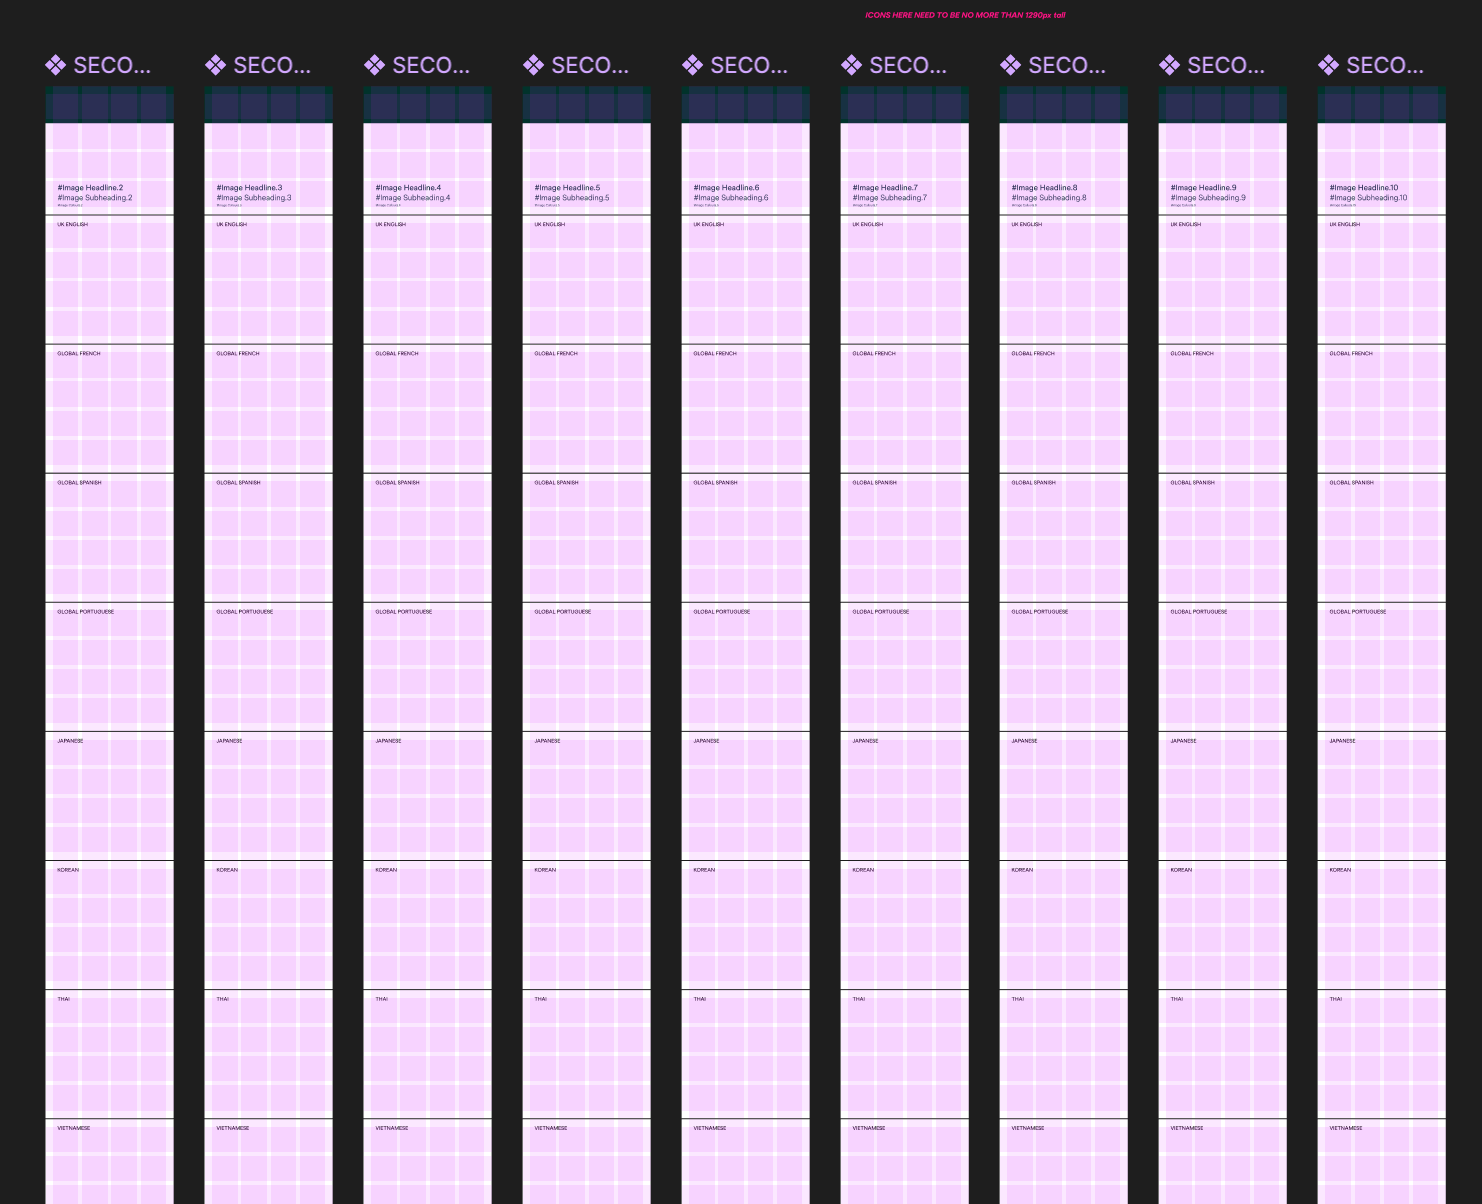
Task: Click '#Image Subheading.3' text
Action: (254, 198)
